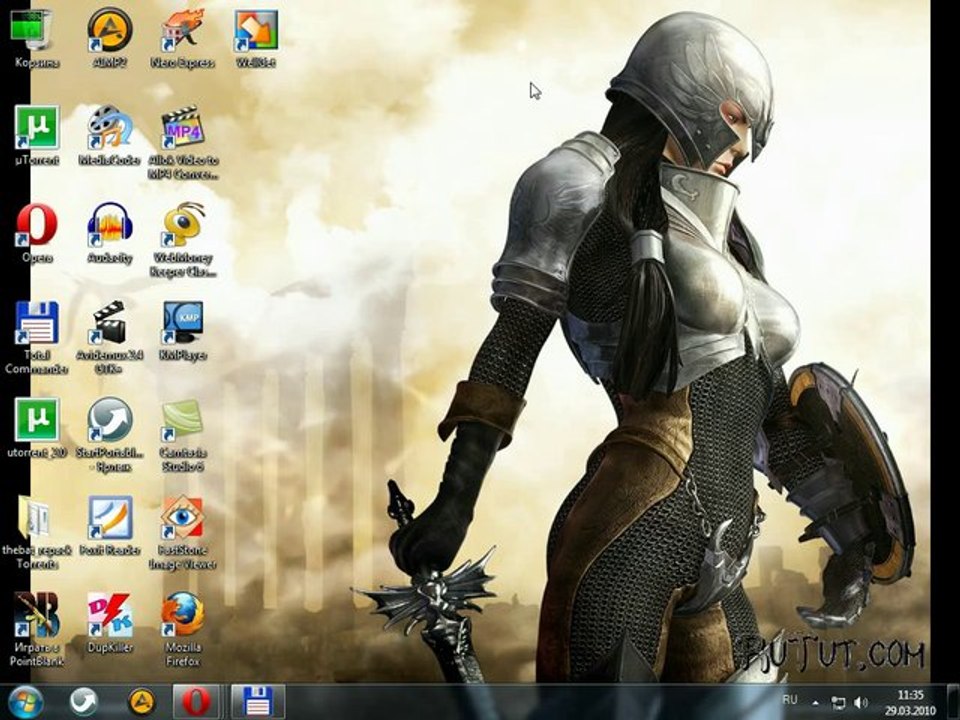Screen dimensions: 960x720
Task: Open the Avidemux 2.4 GTK+ shortcut
Action: pyautogui.click(x=110, y=337)
